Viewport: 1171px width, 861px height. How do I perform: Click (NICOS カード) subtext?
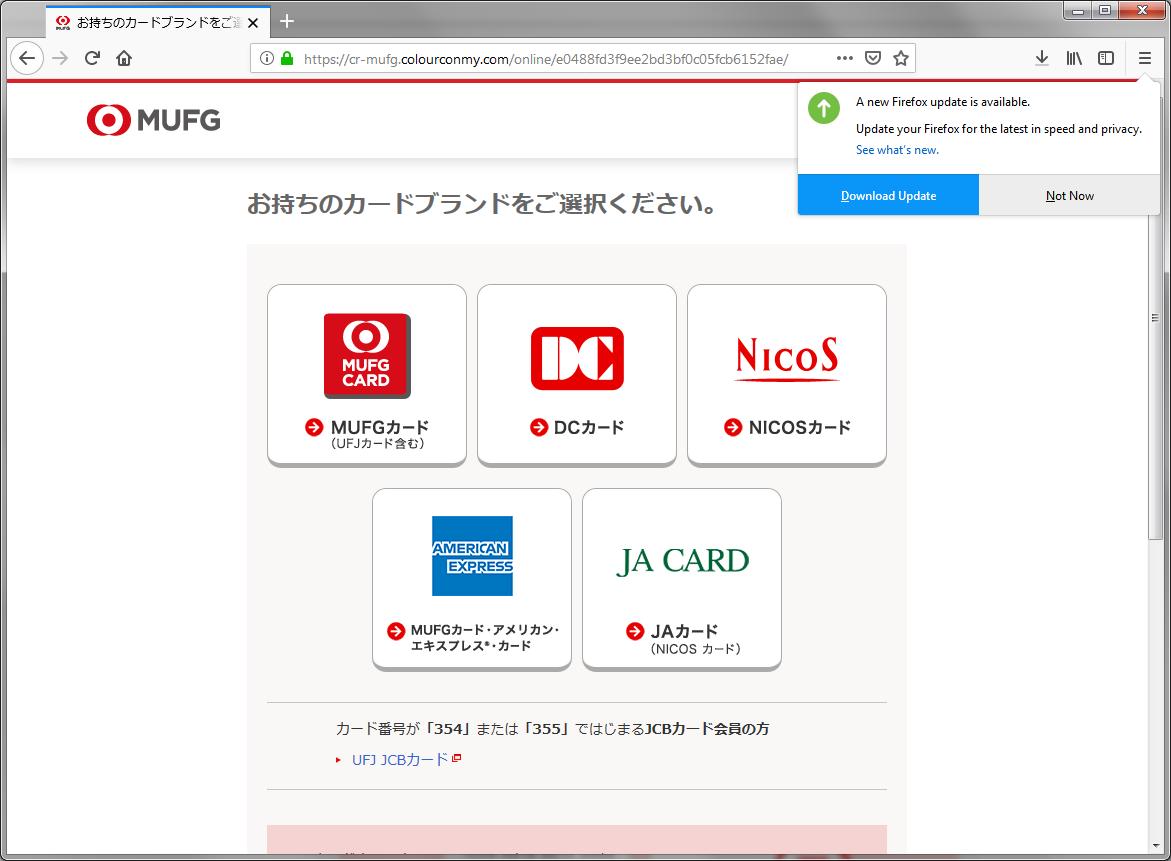(695, 649)
